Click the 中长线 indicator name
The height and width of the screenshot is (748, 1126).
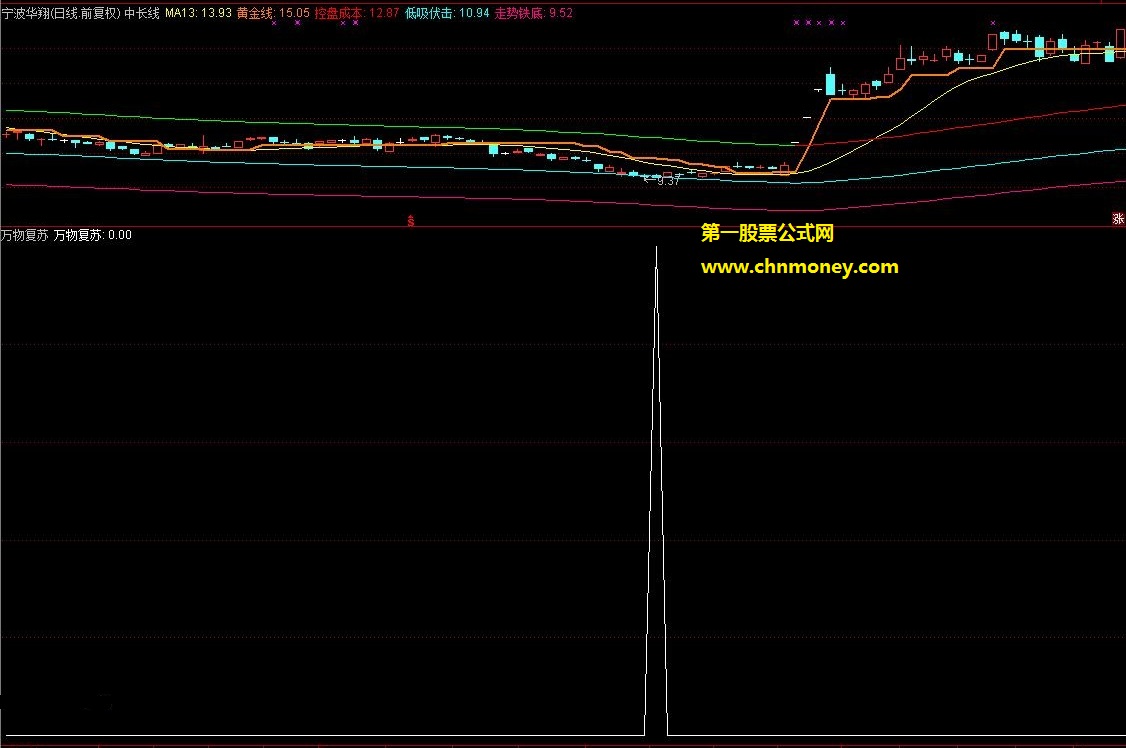pos(141,13)
